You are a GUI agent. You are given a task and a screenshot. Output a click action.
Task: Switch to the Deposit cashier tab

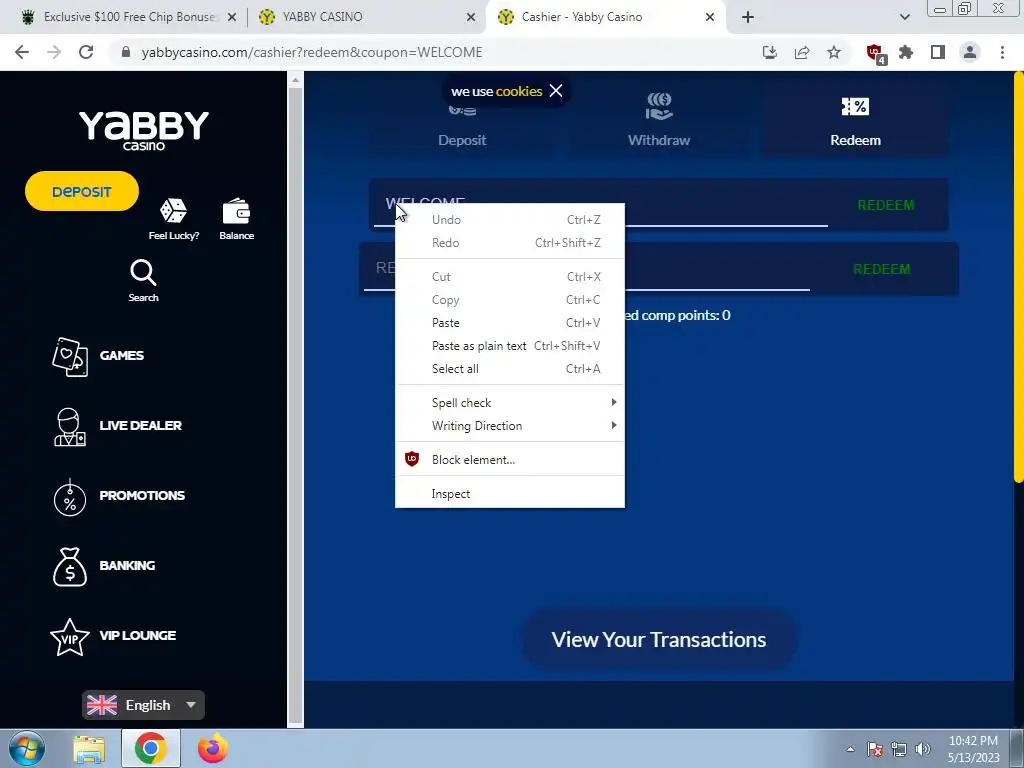pos(462,124)
